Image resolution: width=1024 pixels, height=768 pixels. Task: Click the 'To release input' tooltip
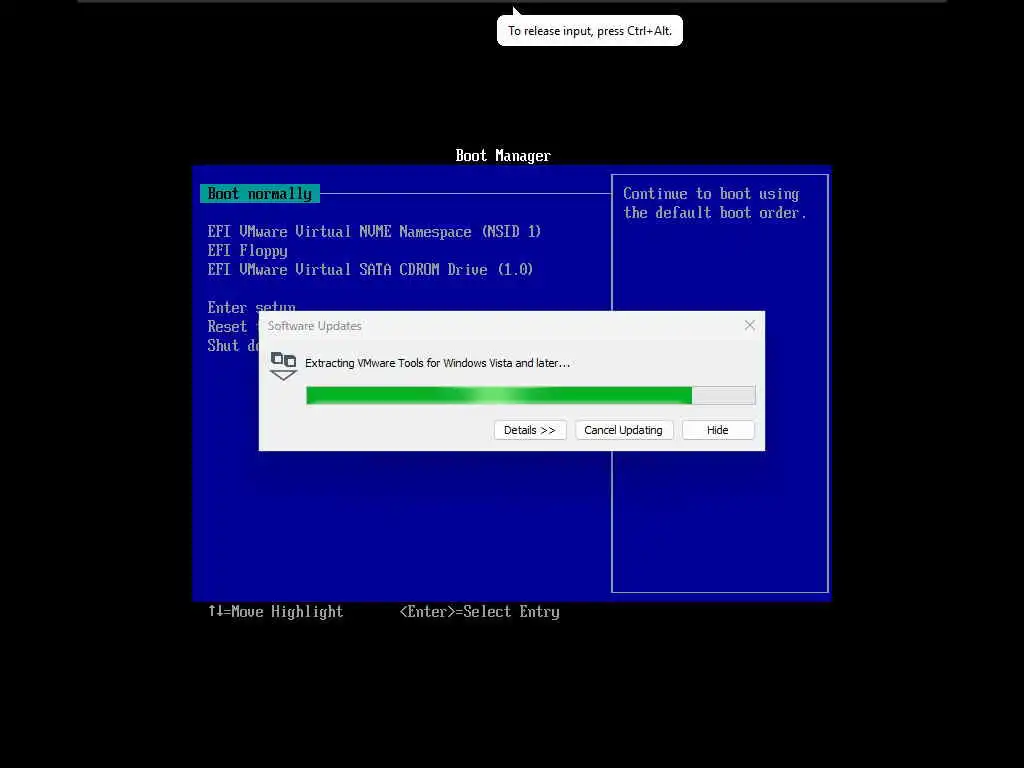point(590,31)
